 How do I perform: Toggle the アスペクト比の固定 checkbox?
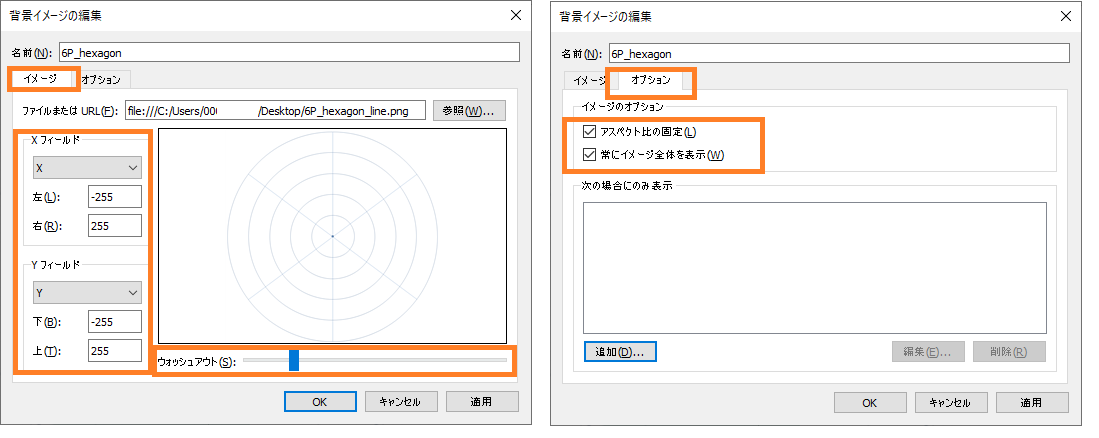589,131
